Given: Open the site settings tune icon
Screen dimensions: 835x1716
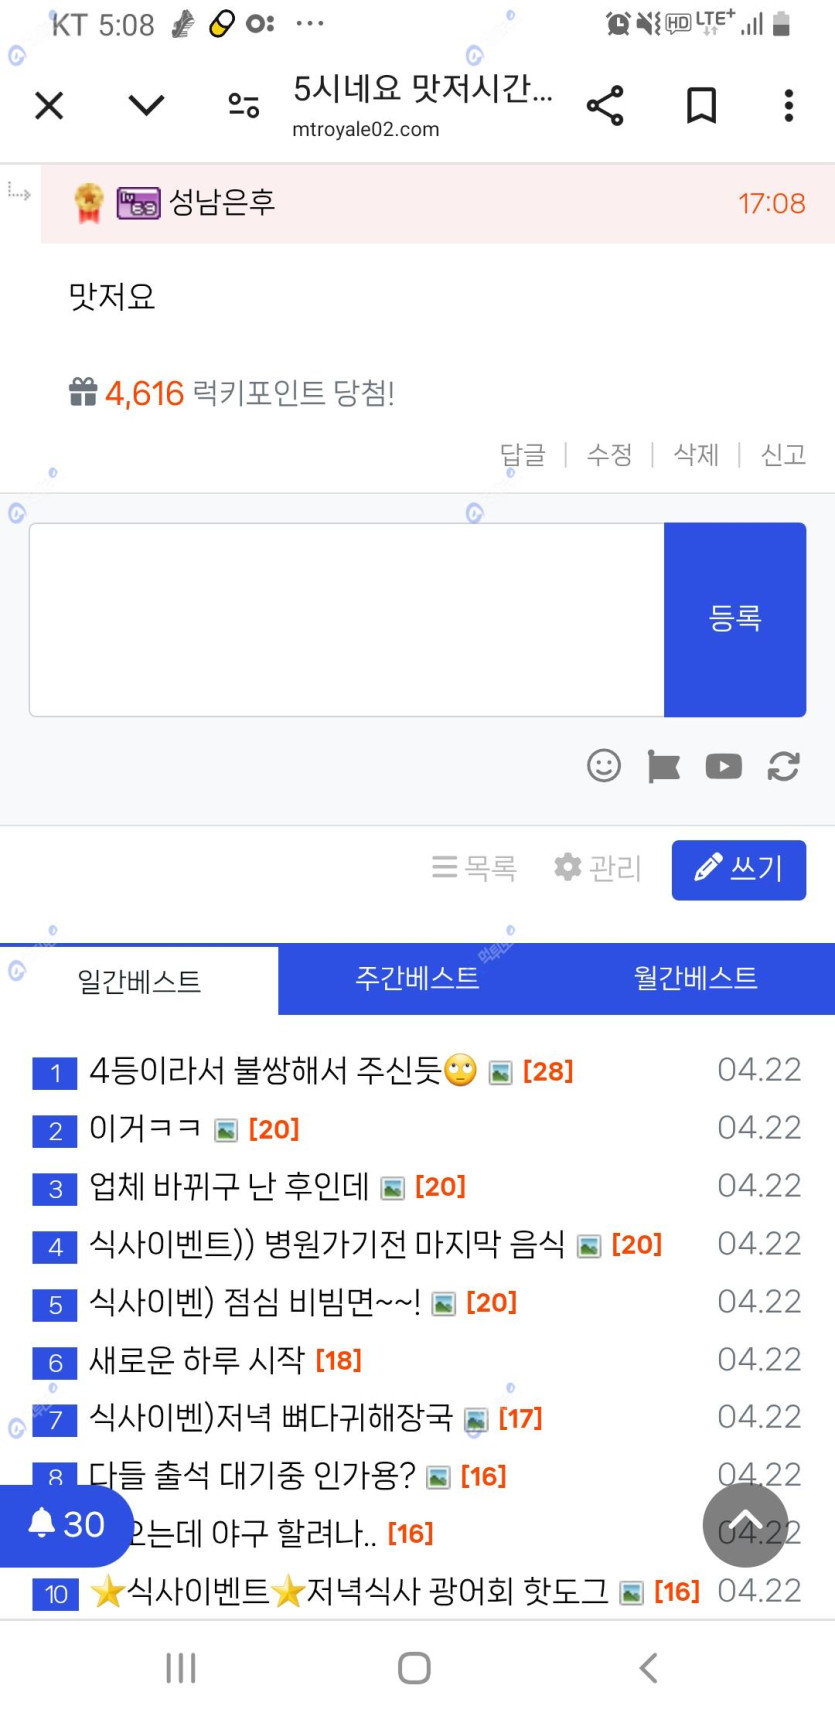Looking at the screenshot, I should (243, 105).
